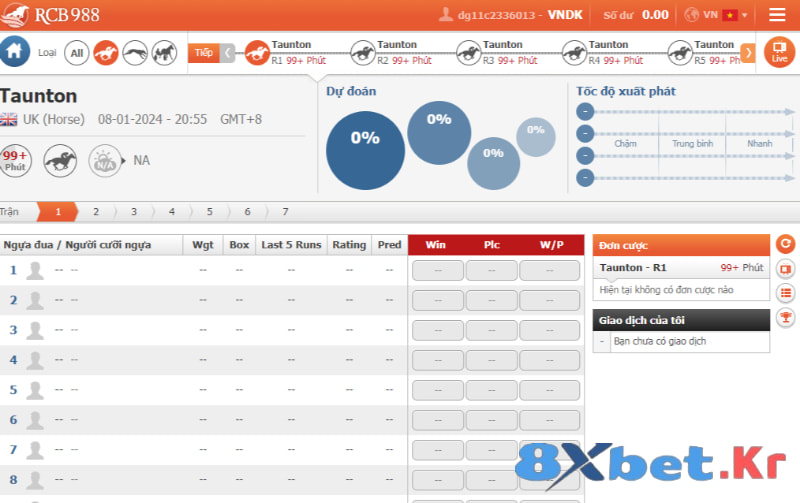Click the Home icon button
The height and width of the screenshot is (503, 800).
click(14, 51)
